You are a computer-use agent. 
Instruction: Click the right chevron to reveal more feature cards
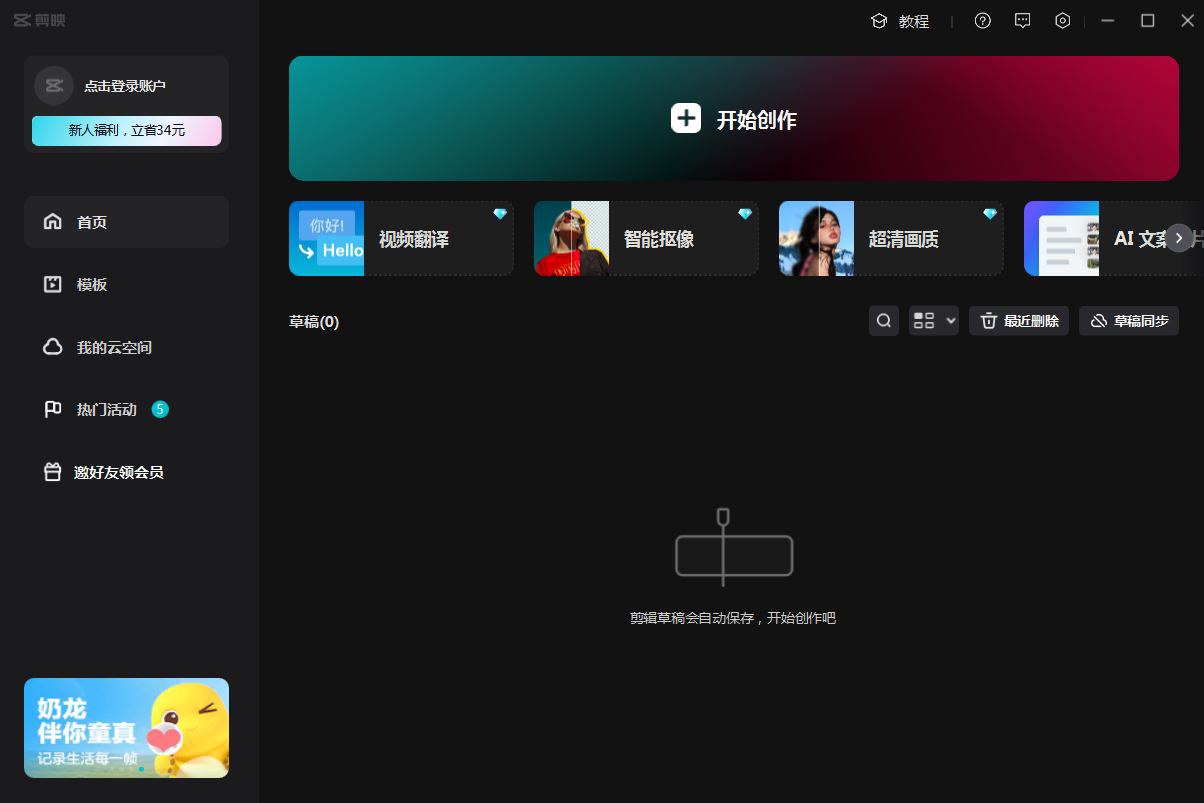point(1179,238)
